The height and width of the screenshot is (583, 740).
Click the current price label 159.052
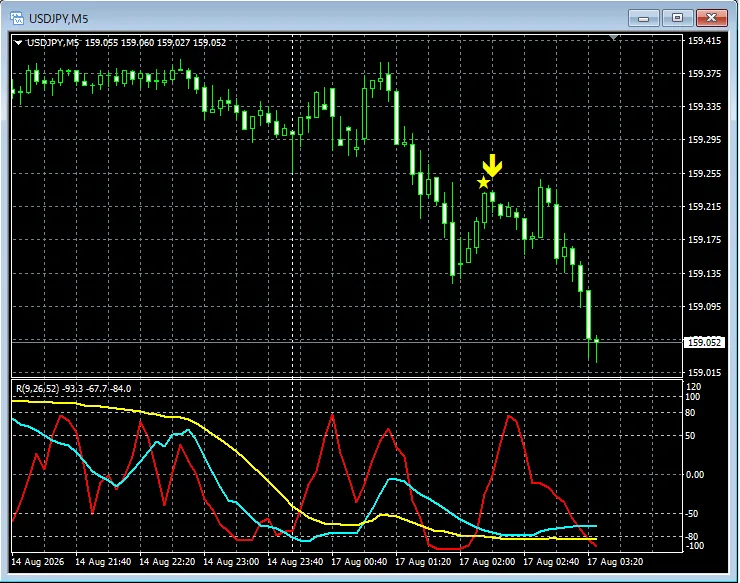pyautogui.click(x=704, y=342)
